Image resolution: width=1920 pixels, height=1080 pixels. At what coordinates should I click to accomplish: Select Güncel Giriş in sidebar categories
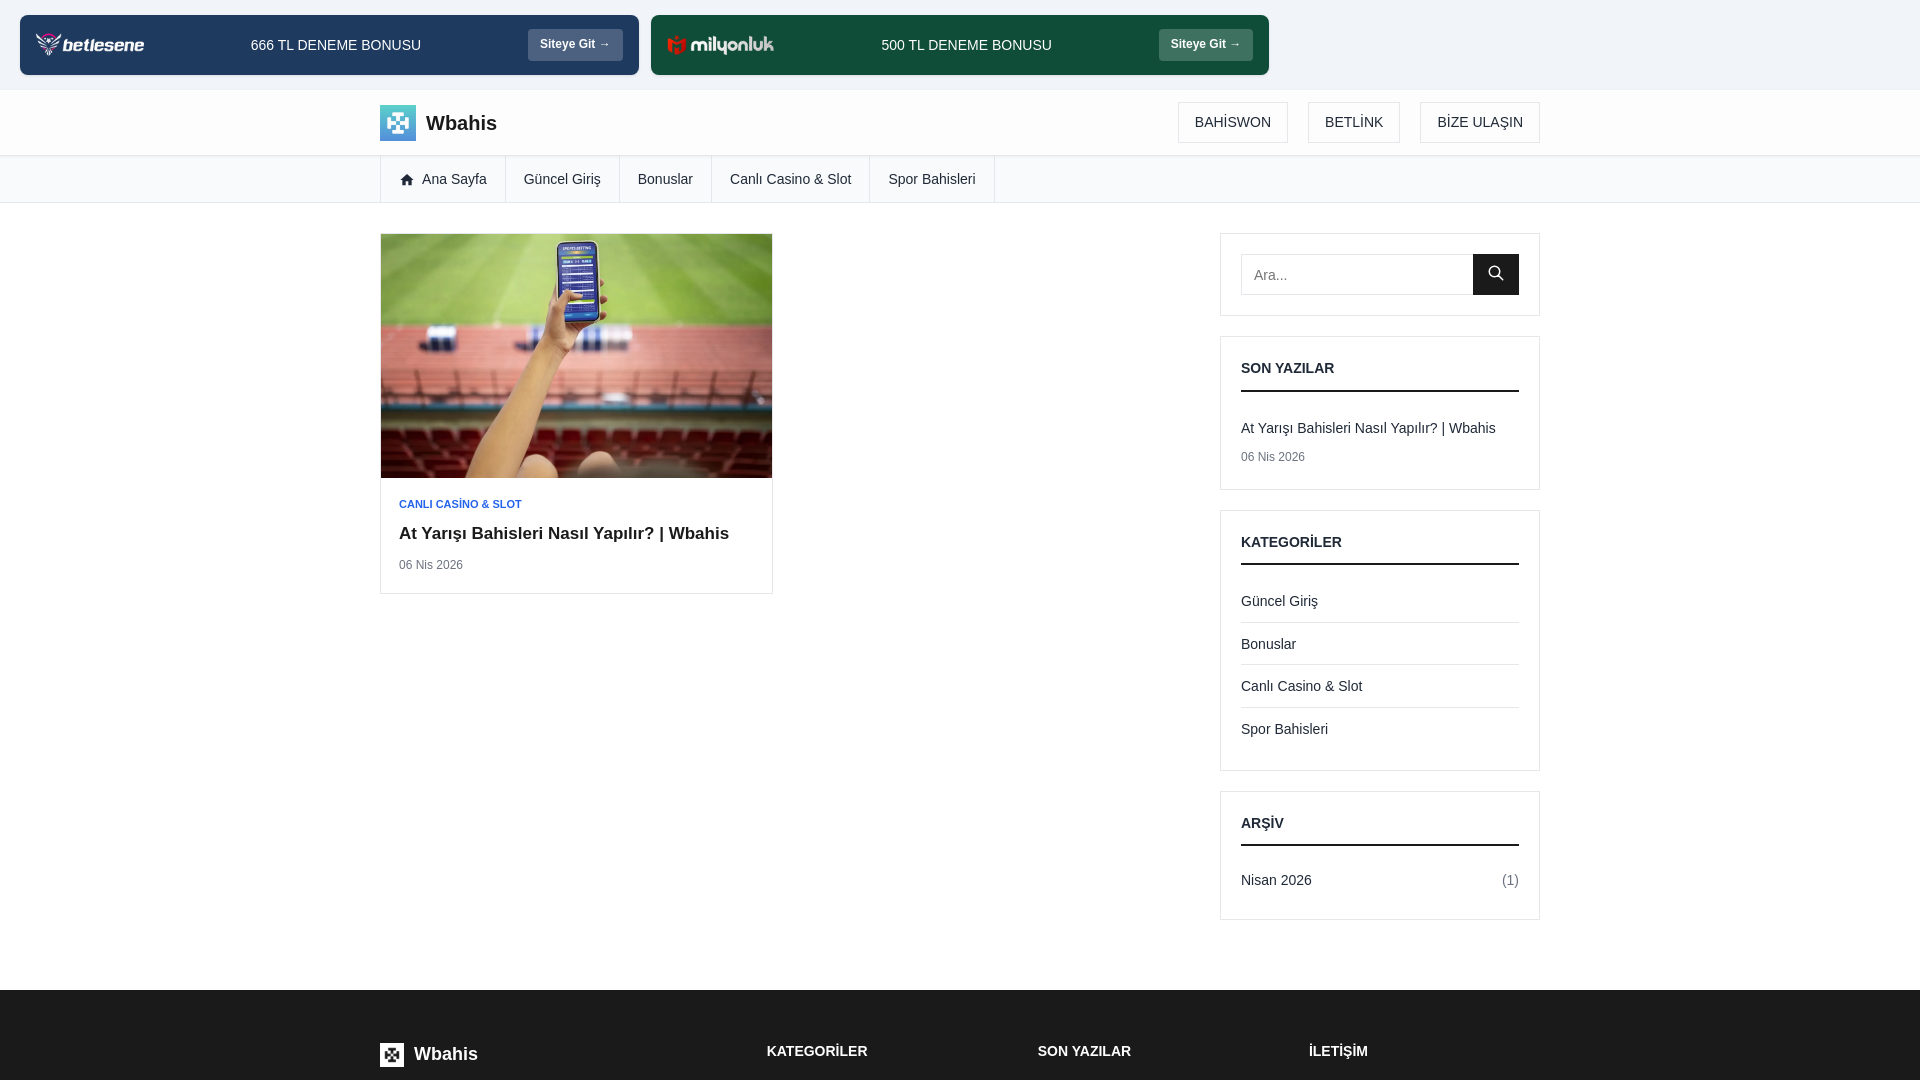click(1279, 601)
